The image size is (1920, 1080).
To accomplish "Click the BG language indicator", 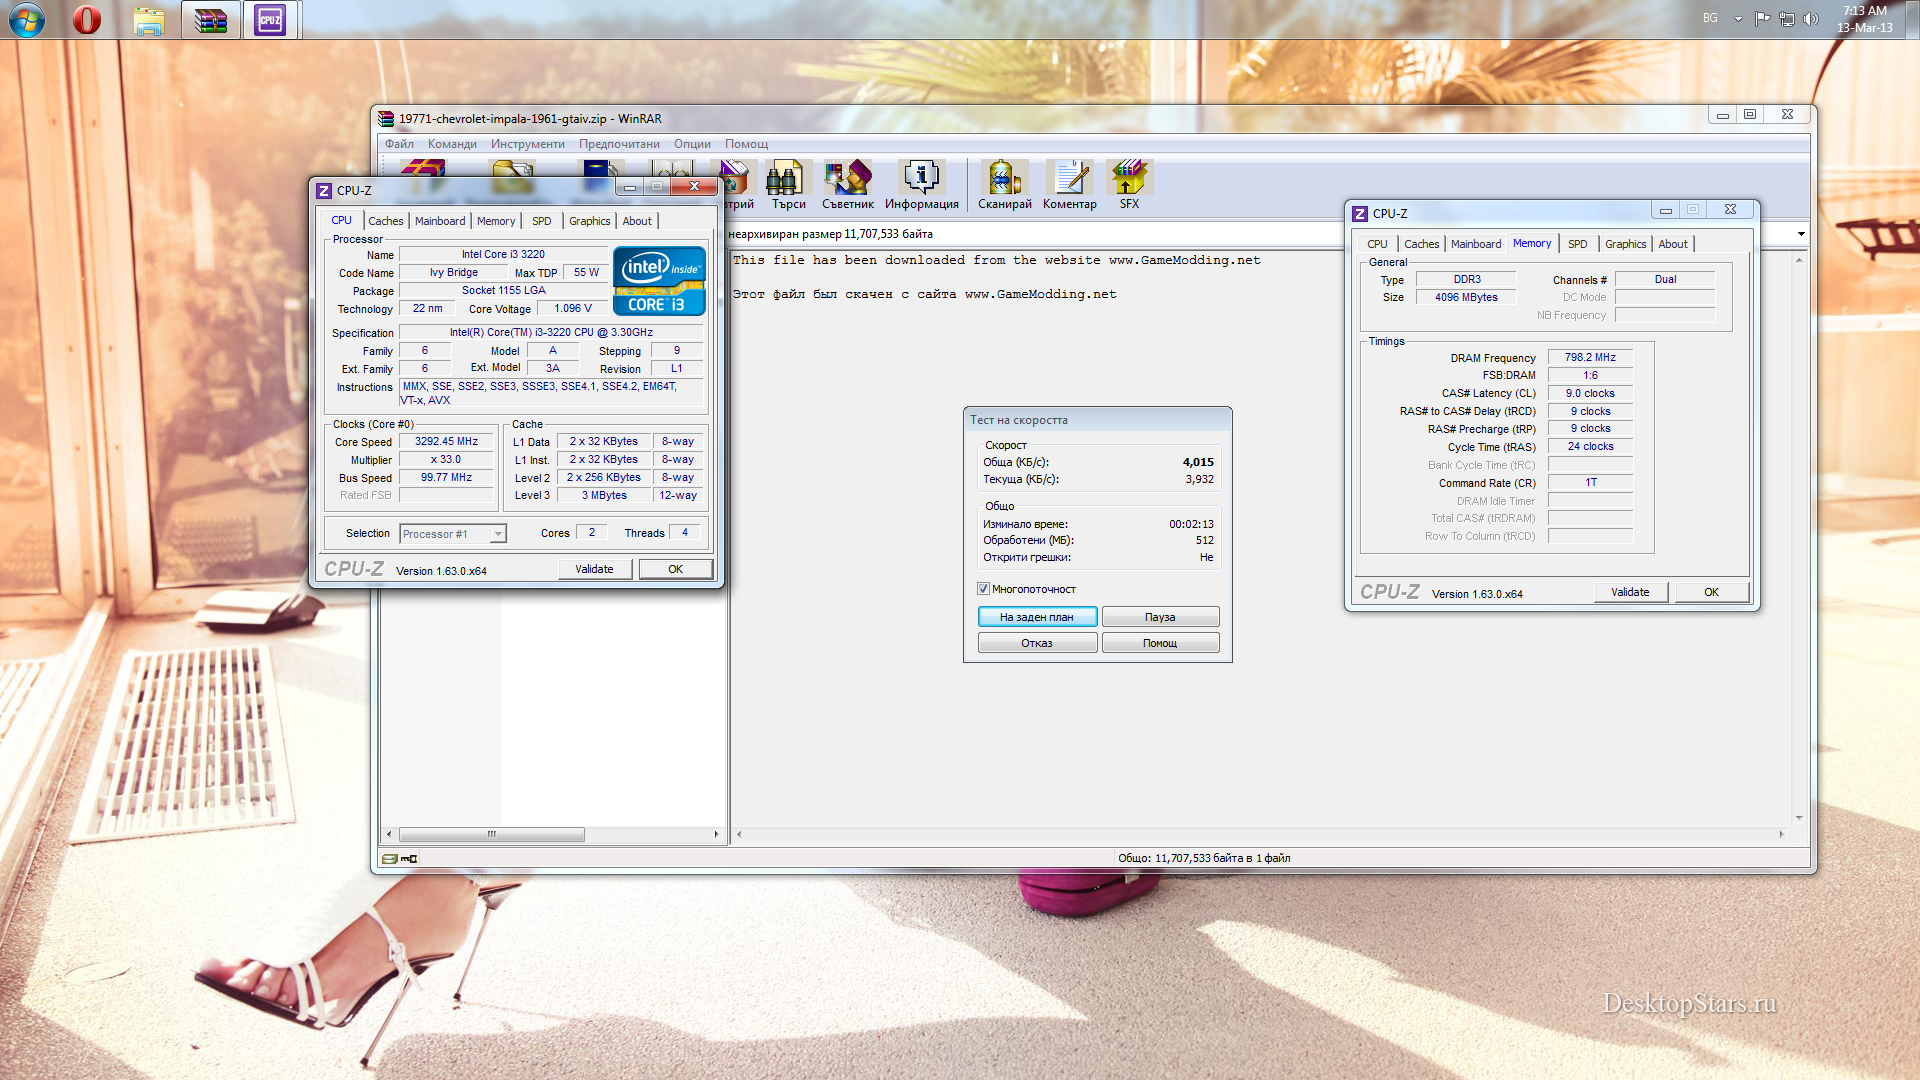I will point(1711,18).
